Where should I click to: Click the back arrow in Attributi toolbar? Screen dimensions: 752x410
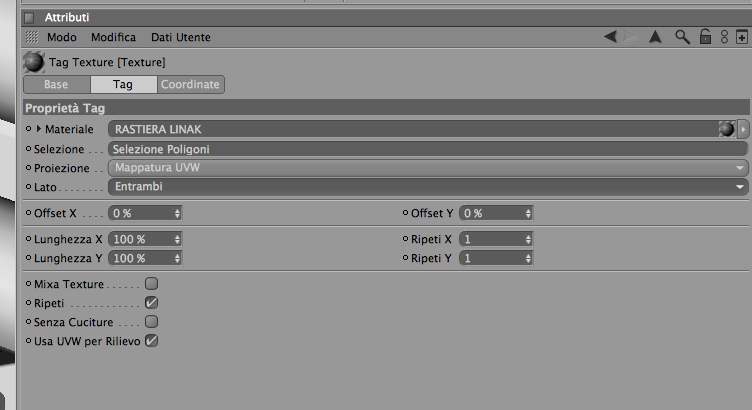pyautogui.click(x=610, y=37)
